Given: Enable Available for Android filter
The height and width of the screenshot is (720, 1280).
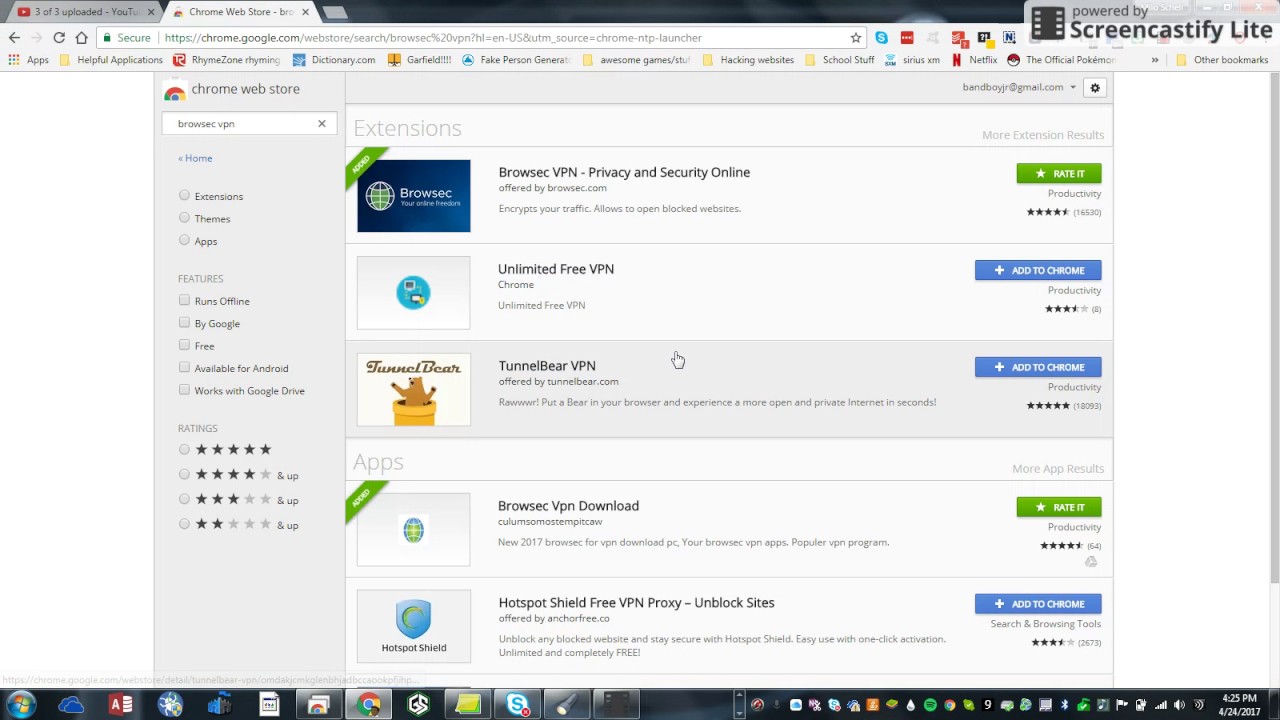Looking at the screenshot, I should tap(184, 368).
